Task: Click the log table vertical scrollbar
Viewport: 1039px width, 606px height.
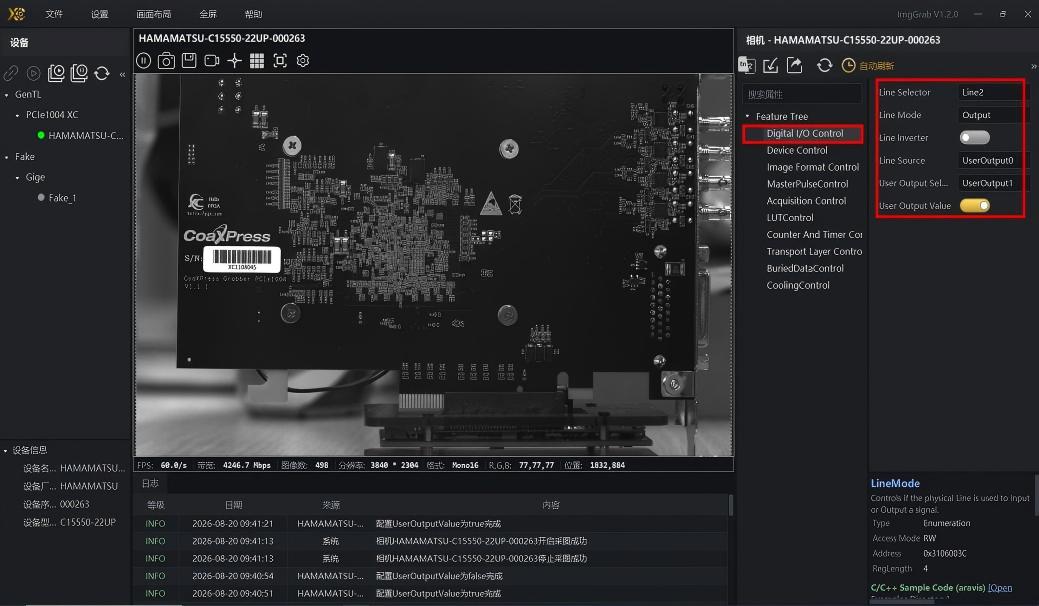Action: tap(731, 506)
